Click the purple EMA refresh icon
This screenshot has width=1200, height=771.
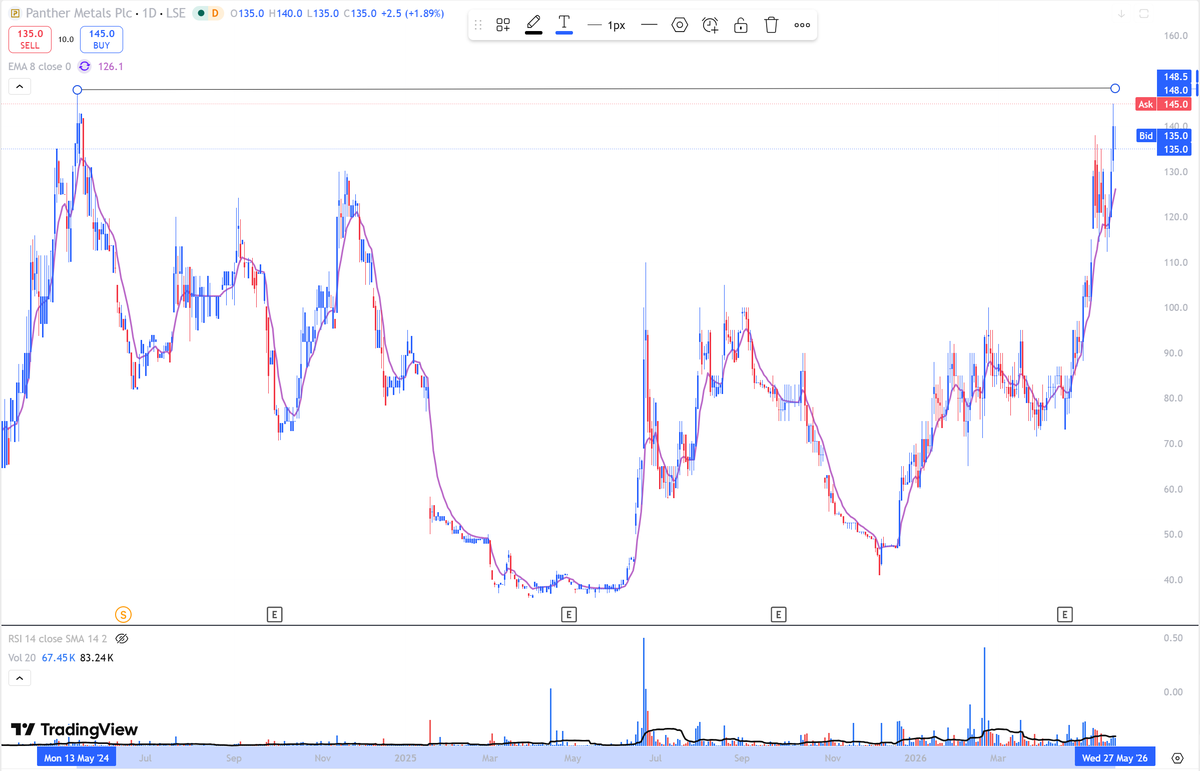[84, 66]
